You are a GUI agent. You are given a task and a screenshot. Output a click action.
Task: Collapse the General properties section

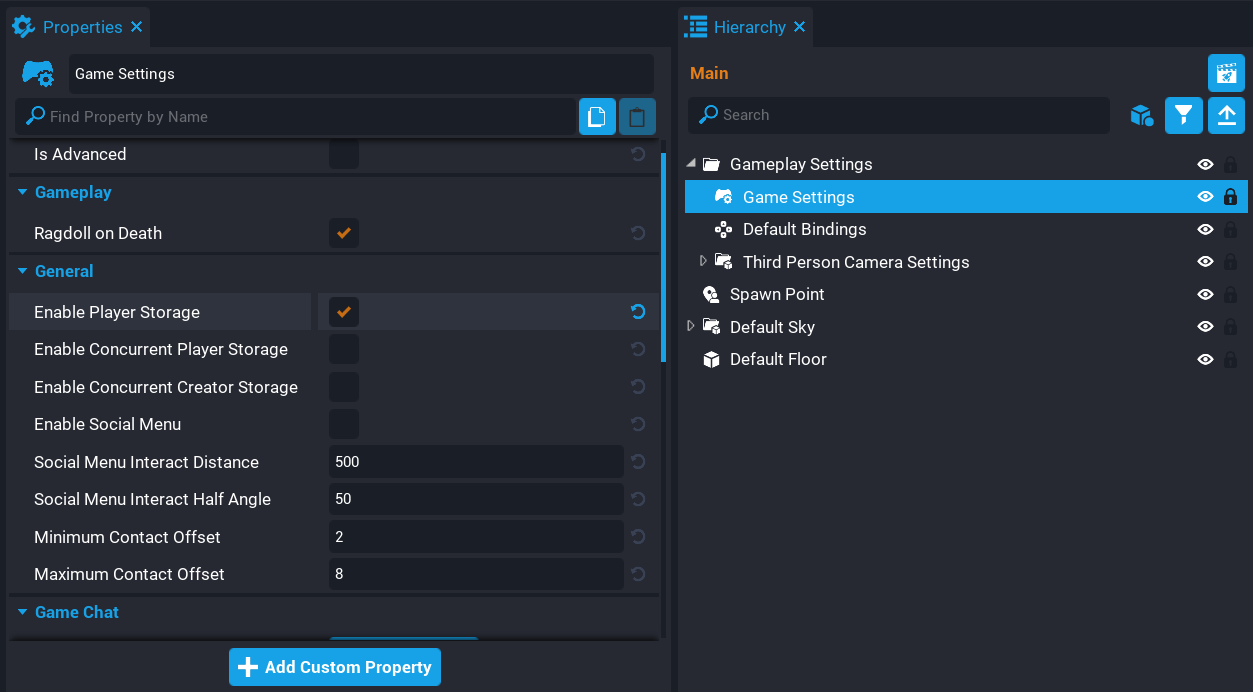pos(22,271)
